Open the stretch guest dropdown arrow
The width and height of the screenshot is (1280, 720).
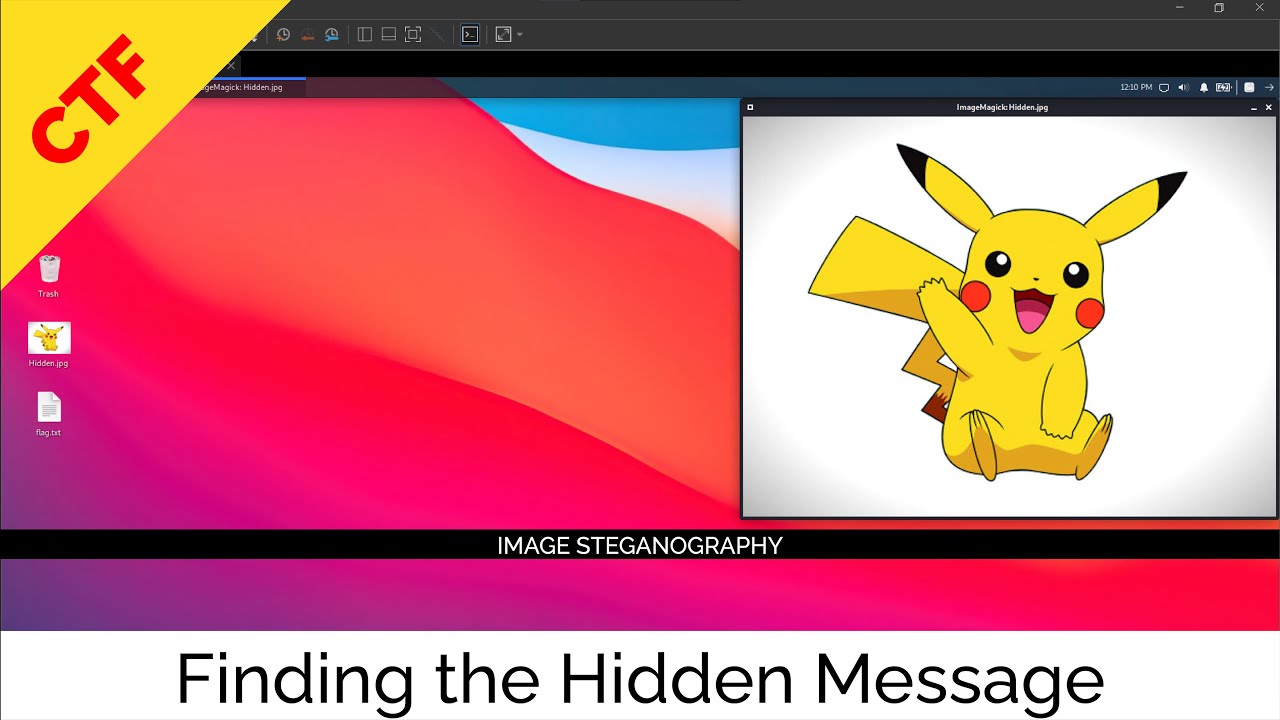click(520, 35)
